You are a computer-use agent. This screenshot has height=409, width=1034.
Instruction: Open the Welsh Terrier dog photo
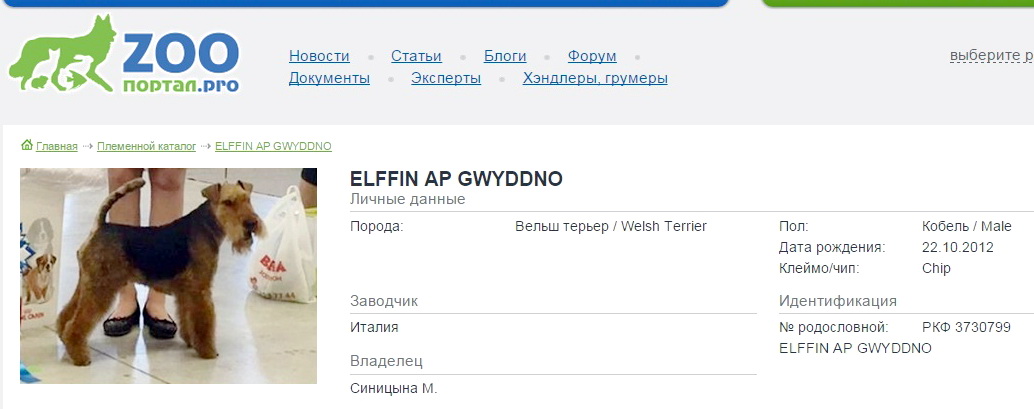pos(168,276)
